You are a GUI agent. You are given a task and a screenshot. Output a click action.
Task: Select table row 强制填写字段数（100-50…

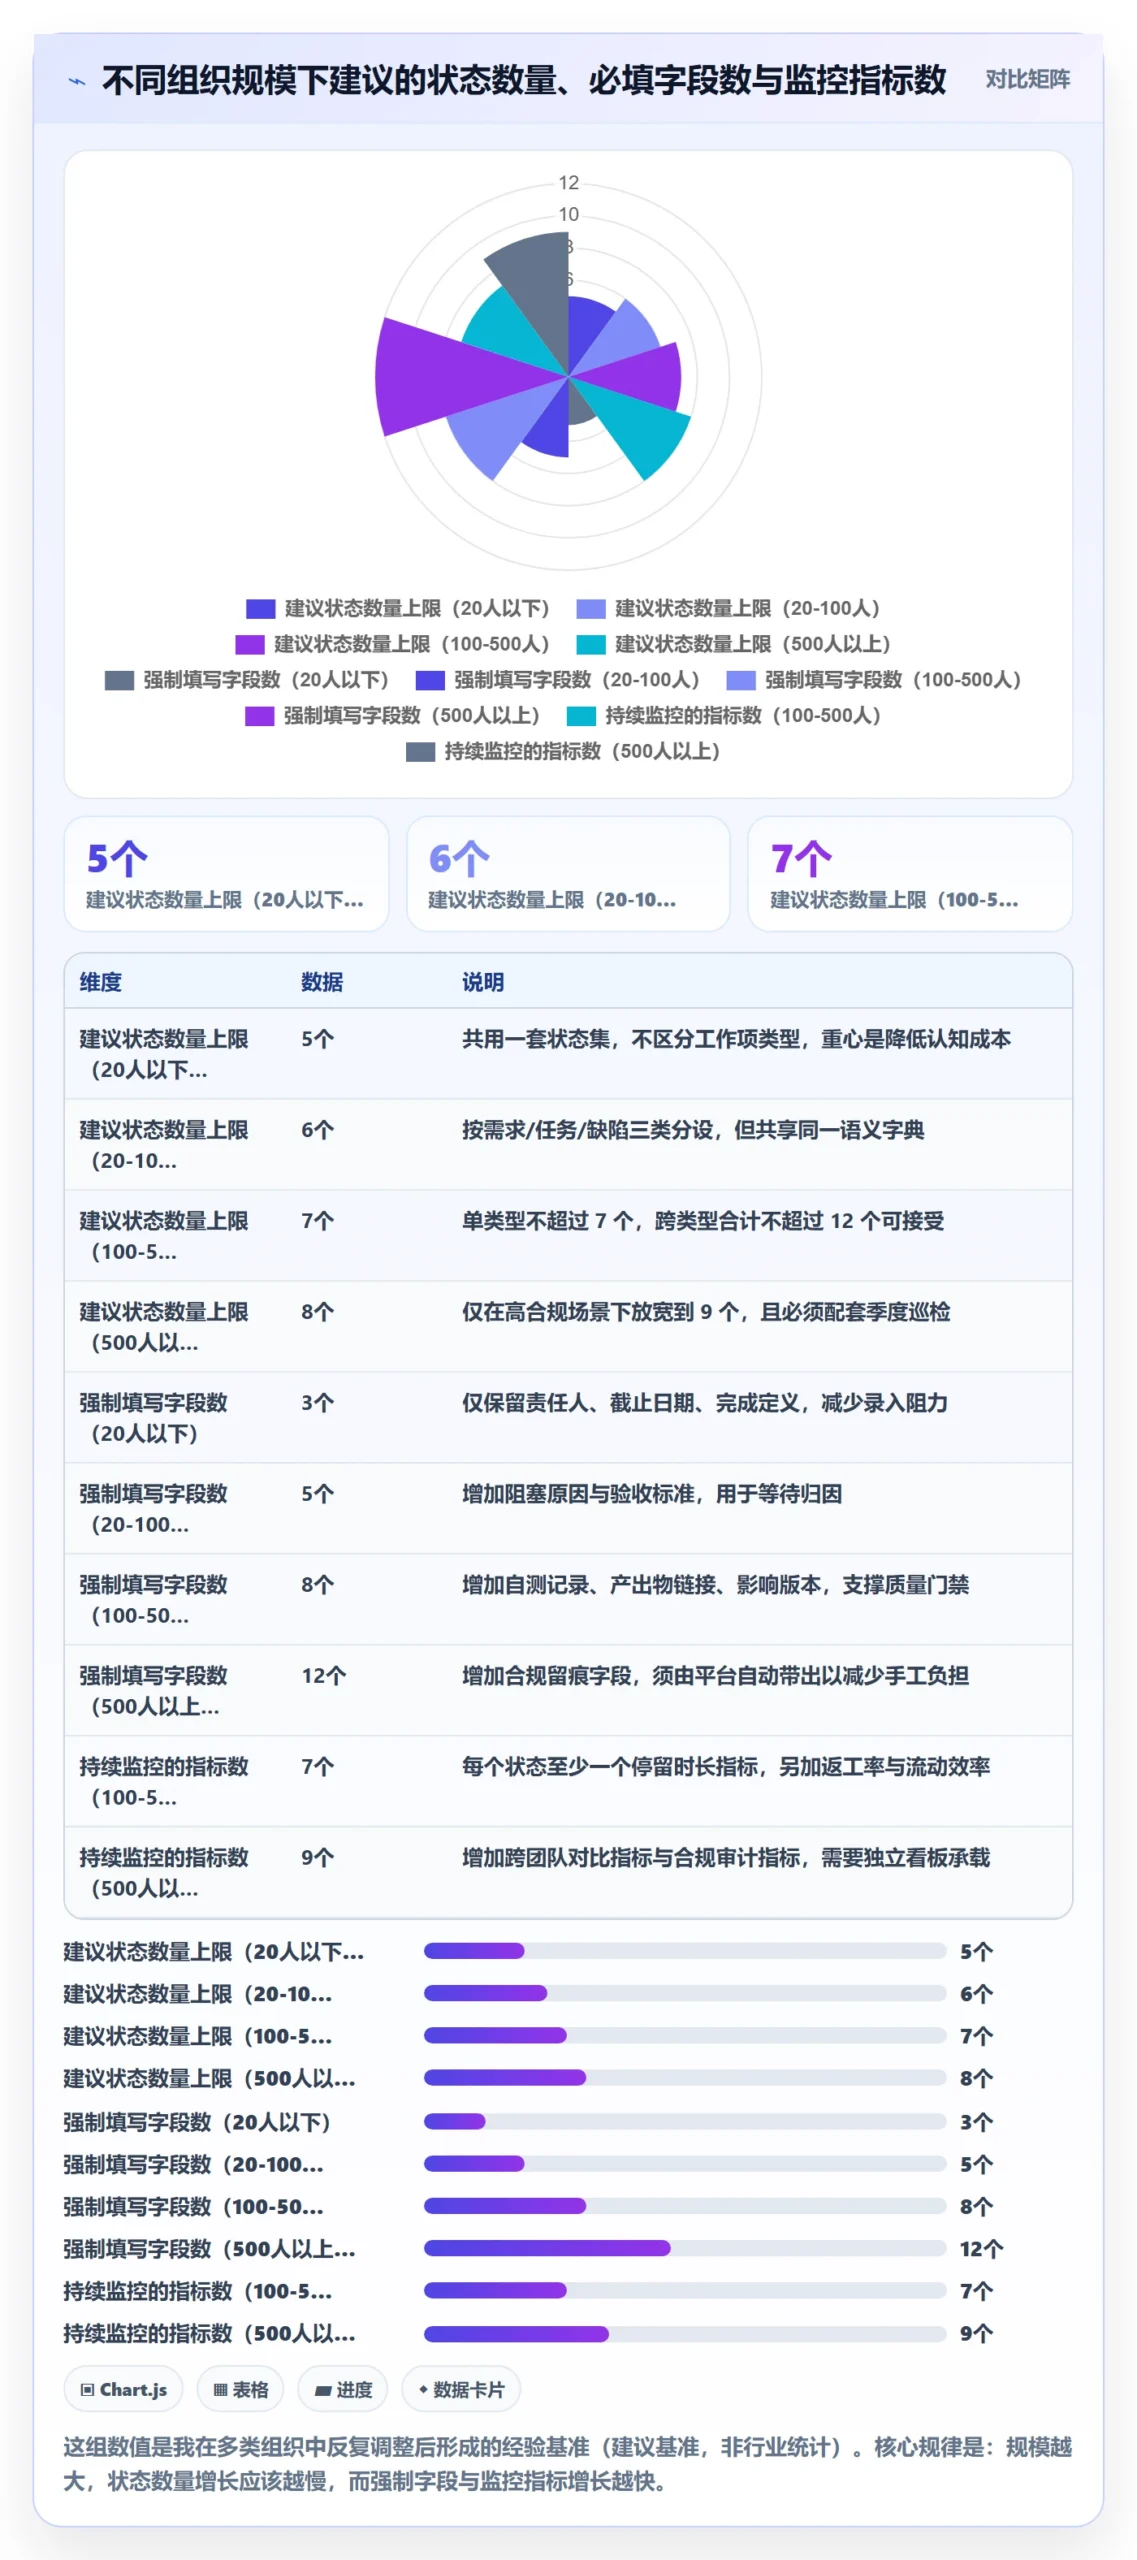click(568, 1600)
